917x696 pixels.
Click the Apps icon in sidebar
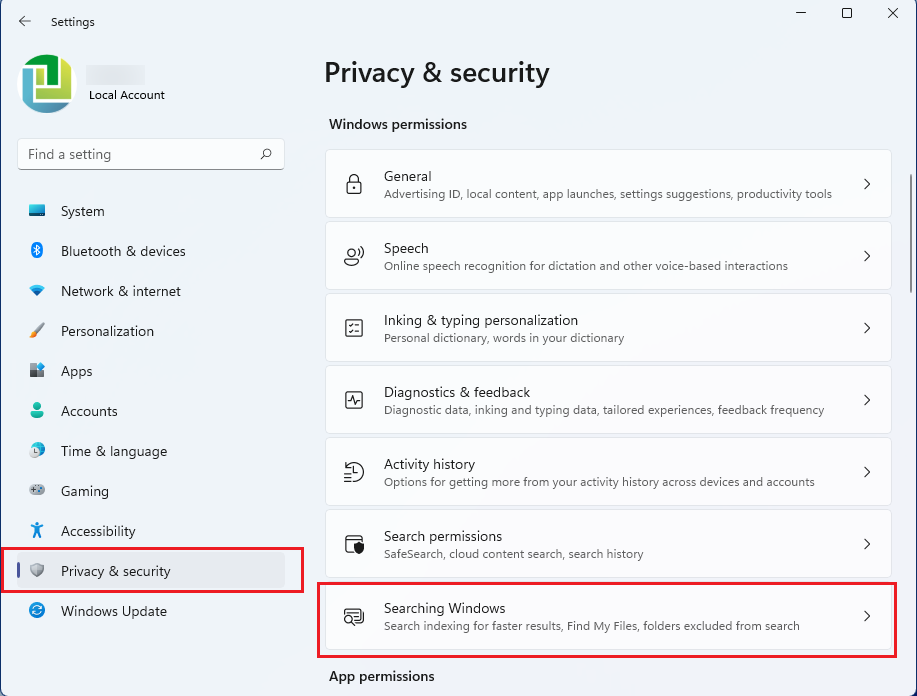click(x=37, y=370)
